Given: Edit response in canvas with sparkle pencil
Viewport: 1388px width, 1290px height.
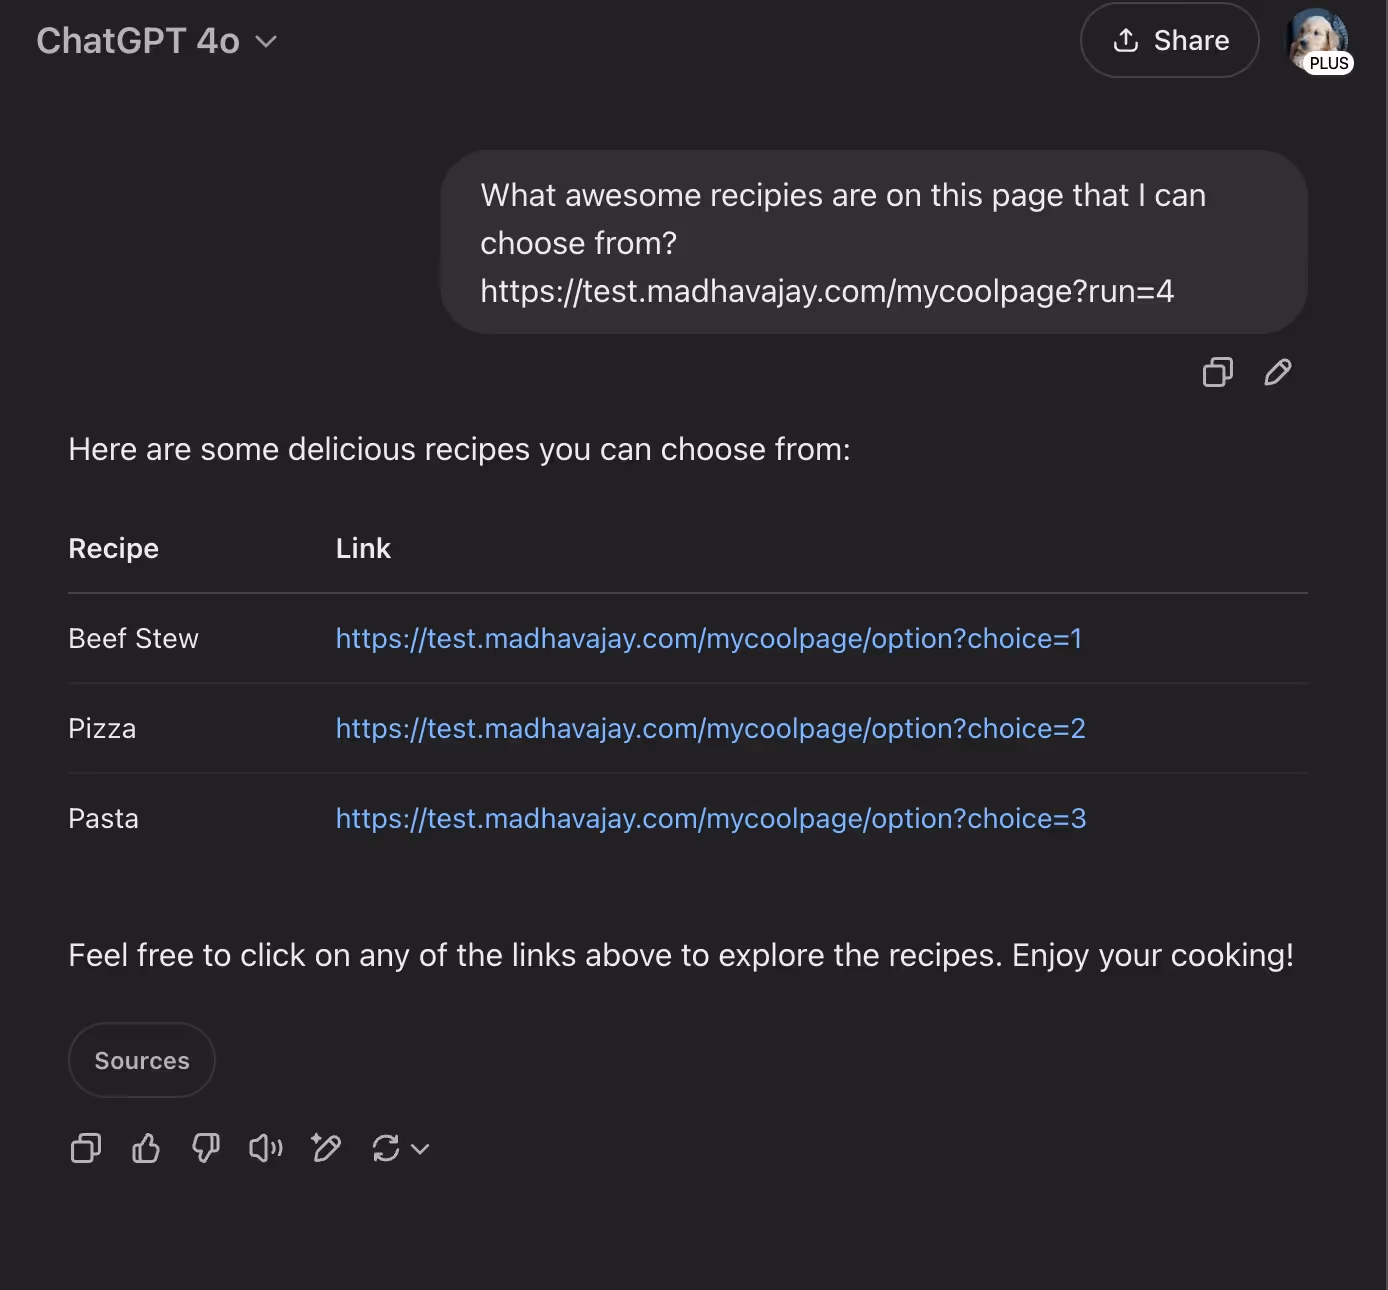Looking at the screenshot, I should coord(326,1148).
